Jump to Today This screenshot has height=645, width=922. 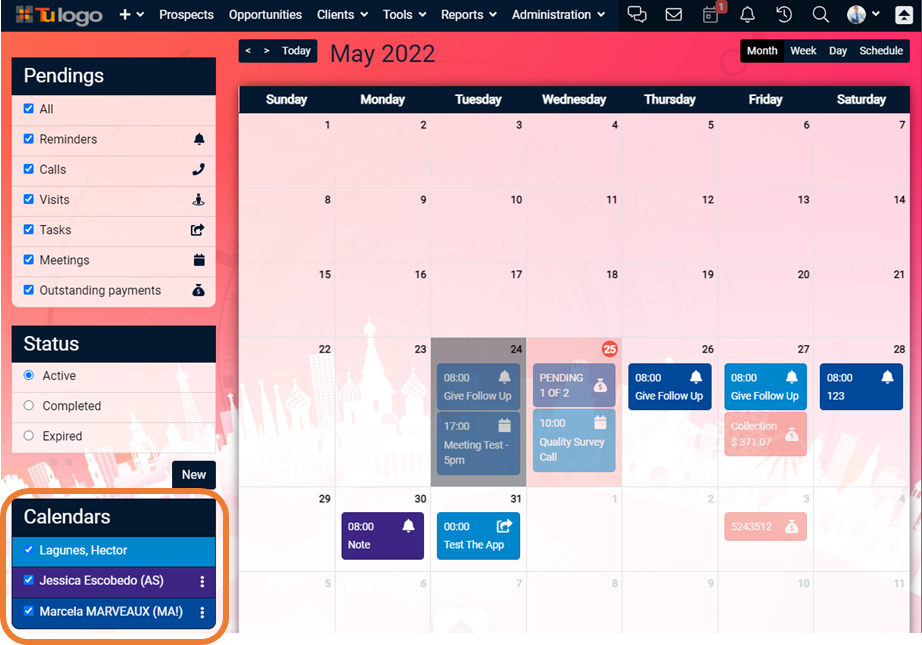coord(296,51)
